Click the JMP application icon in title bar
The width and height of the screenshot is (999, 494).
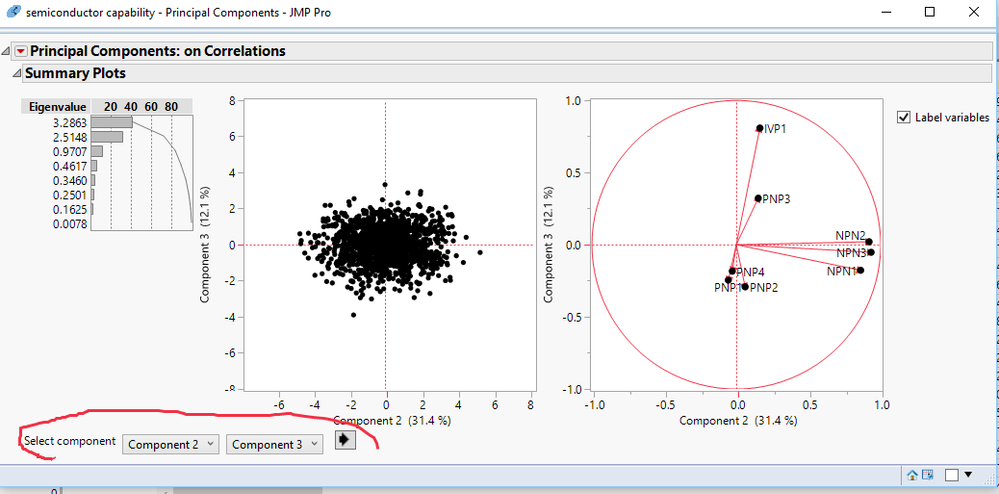[12, 12]
